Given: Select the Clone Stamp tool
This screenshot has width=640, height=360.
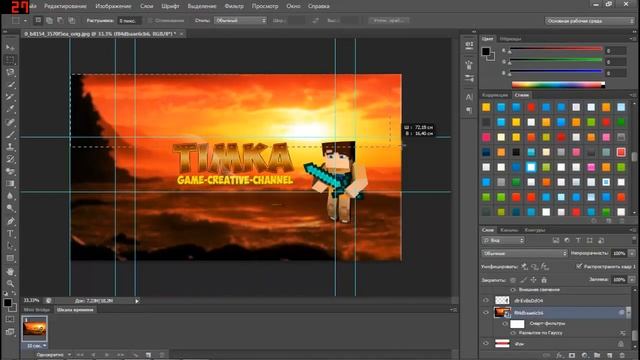Looking at the screenshot, I should point(10,147).
